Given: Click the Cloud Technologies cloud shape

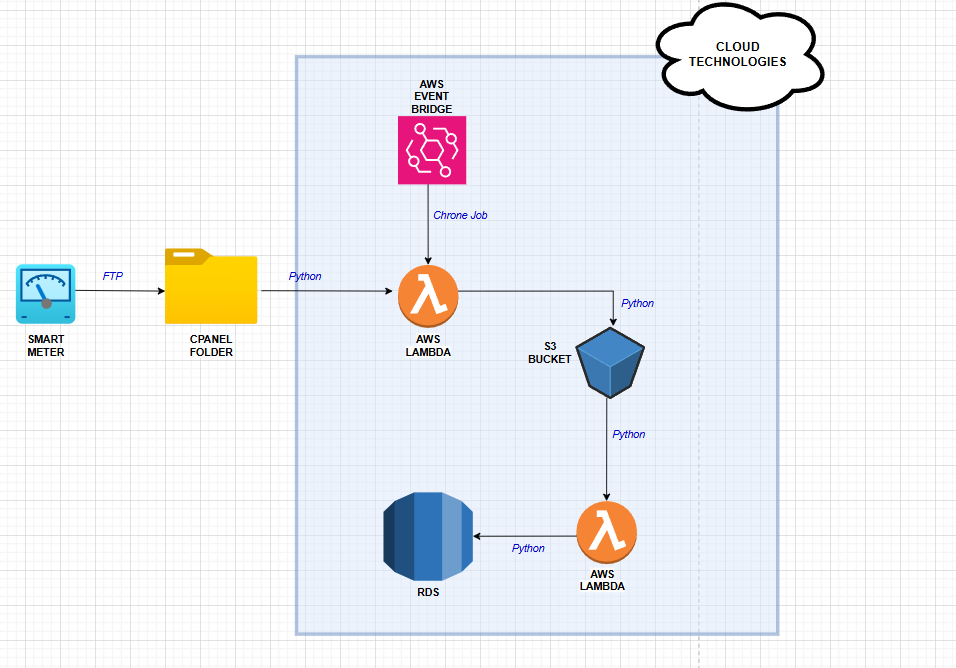Looking at the screenshot, I should (739, 53).
